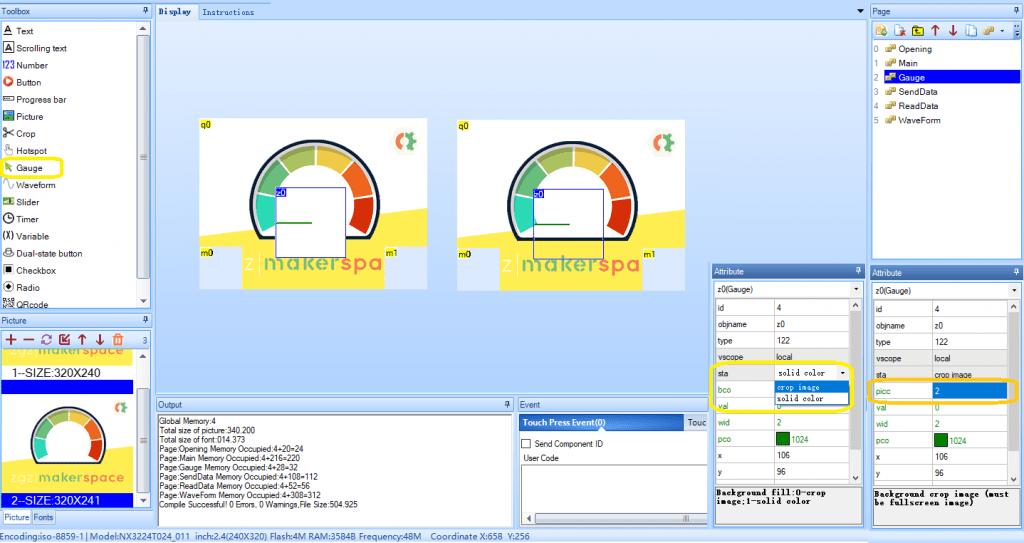
Task: Click the picc value field
Action: point(968,390)
